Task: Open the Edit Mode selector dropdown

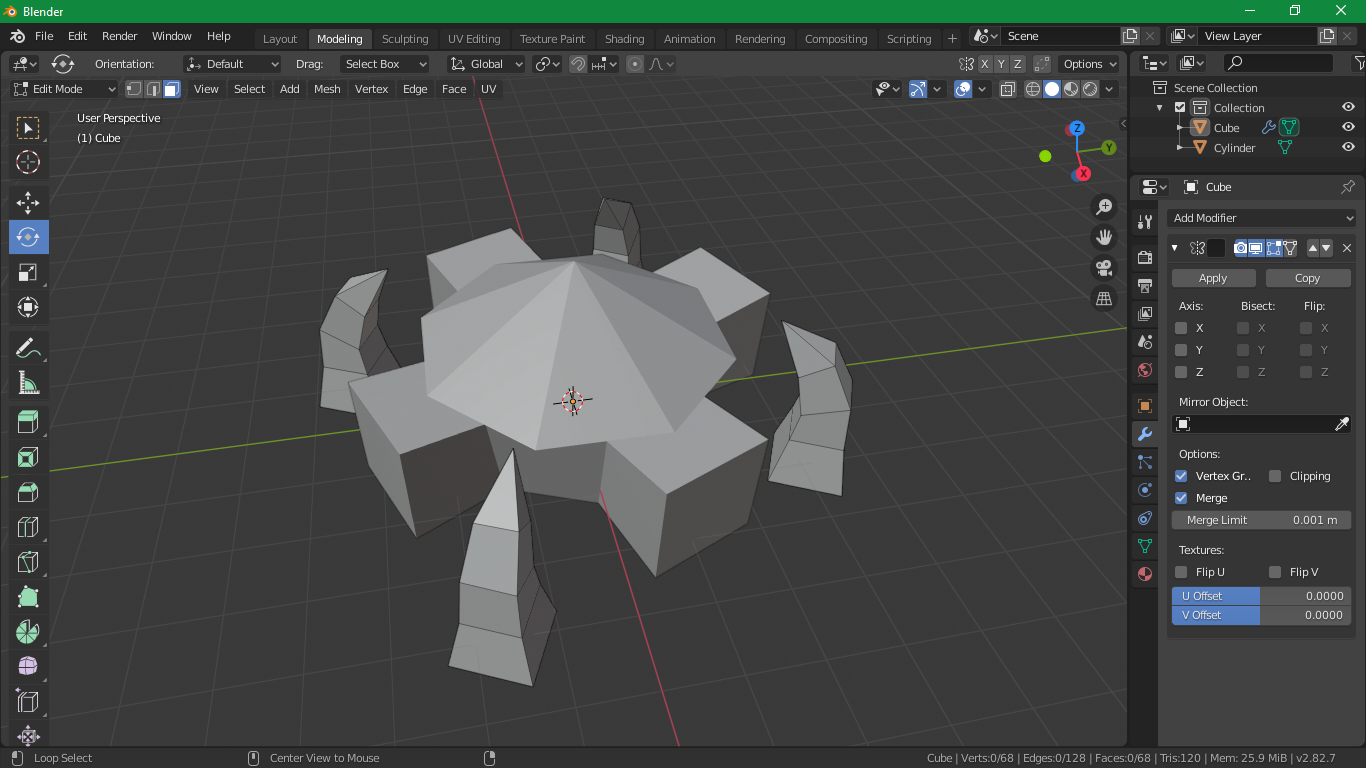Action: [64, 89]
